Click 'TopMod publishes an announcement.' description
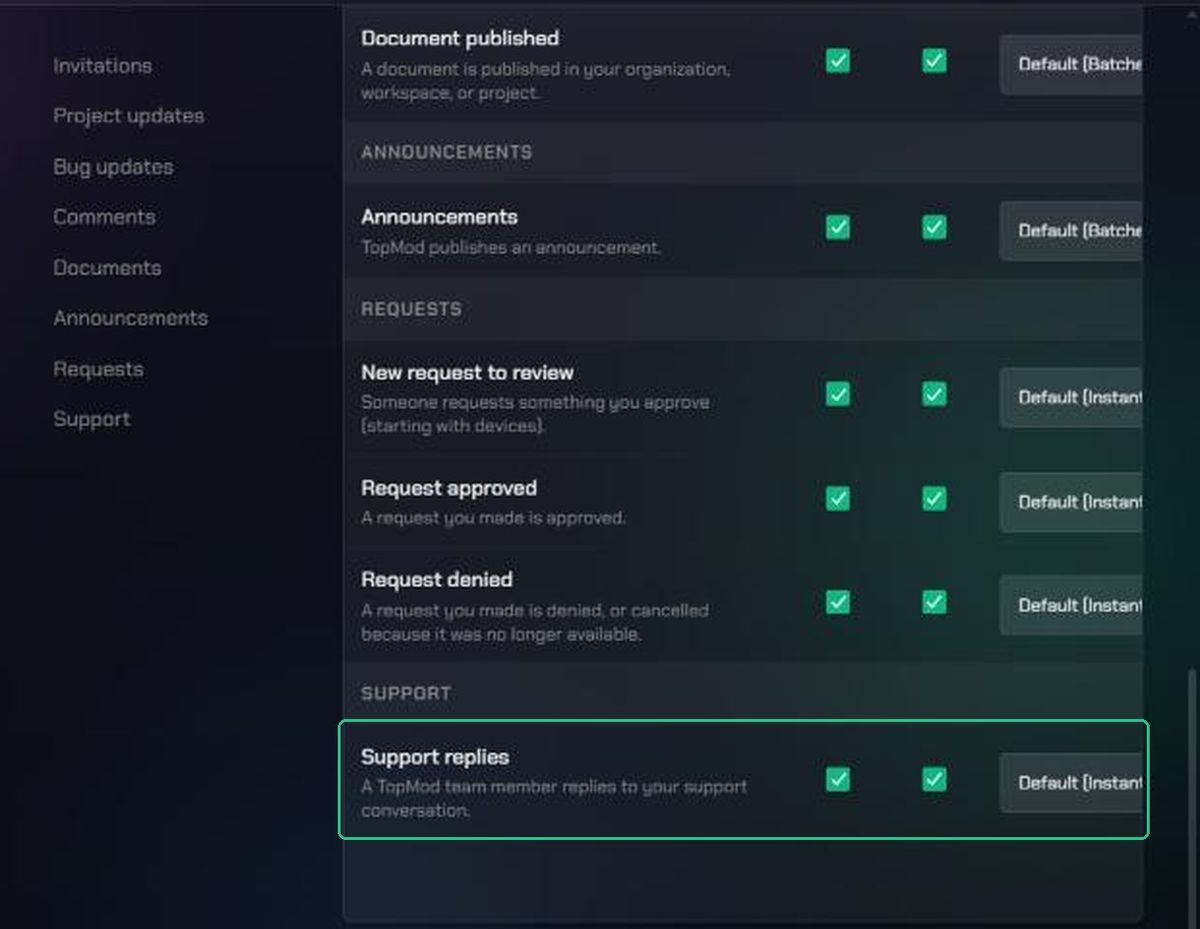The image size is (1200, 929). (511, 247)
